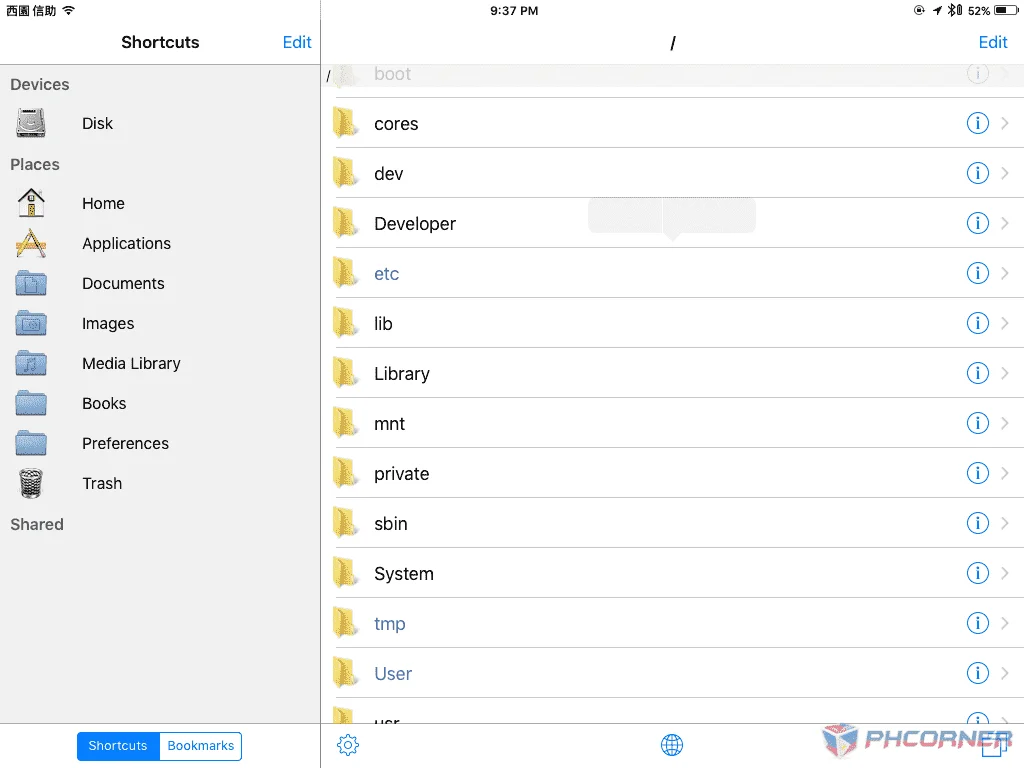Click the cores folder icon
Image resolution: width=1024 pixels, height=768 pixels.
pyautogui.click(x=345, y=123)
